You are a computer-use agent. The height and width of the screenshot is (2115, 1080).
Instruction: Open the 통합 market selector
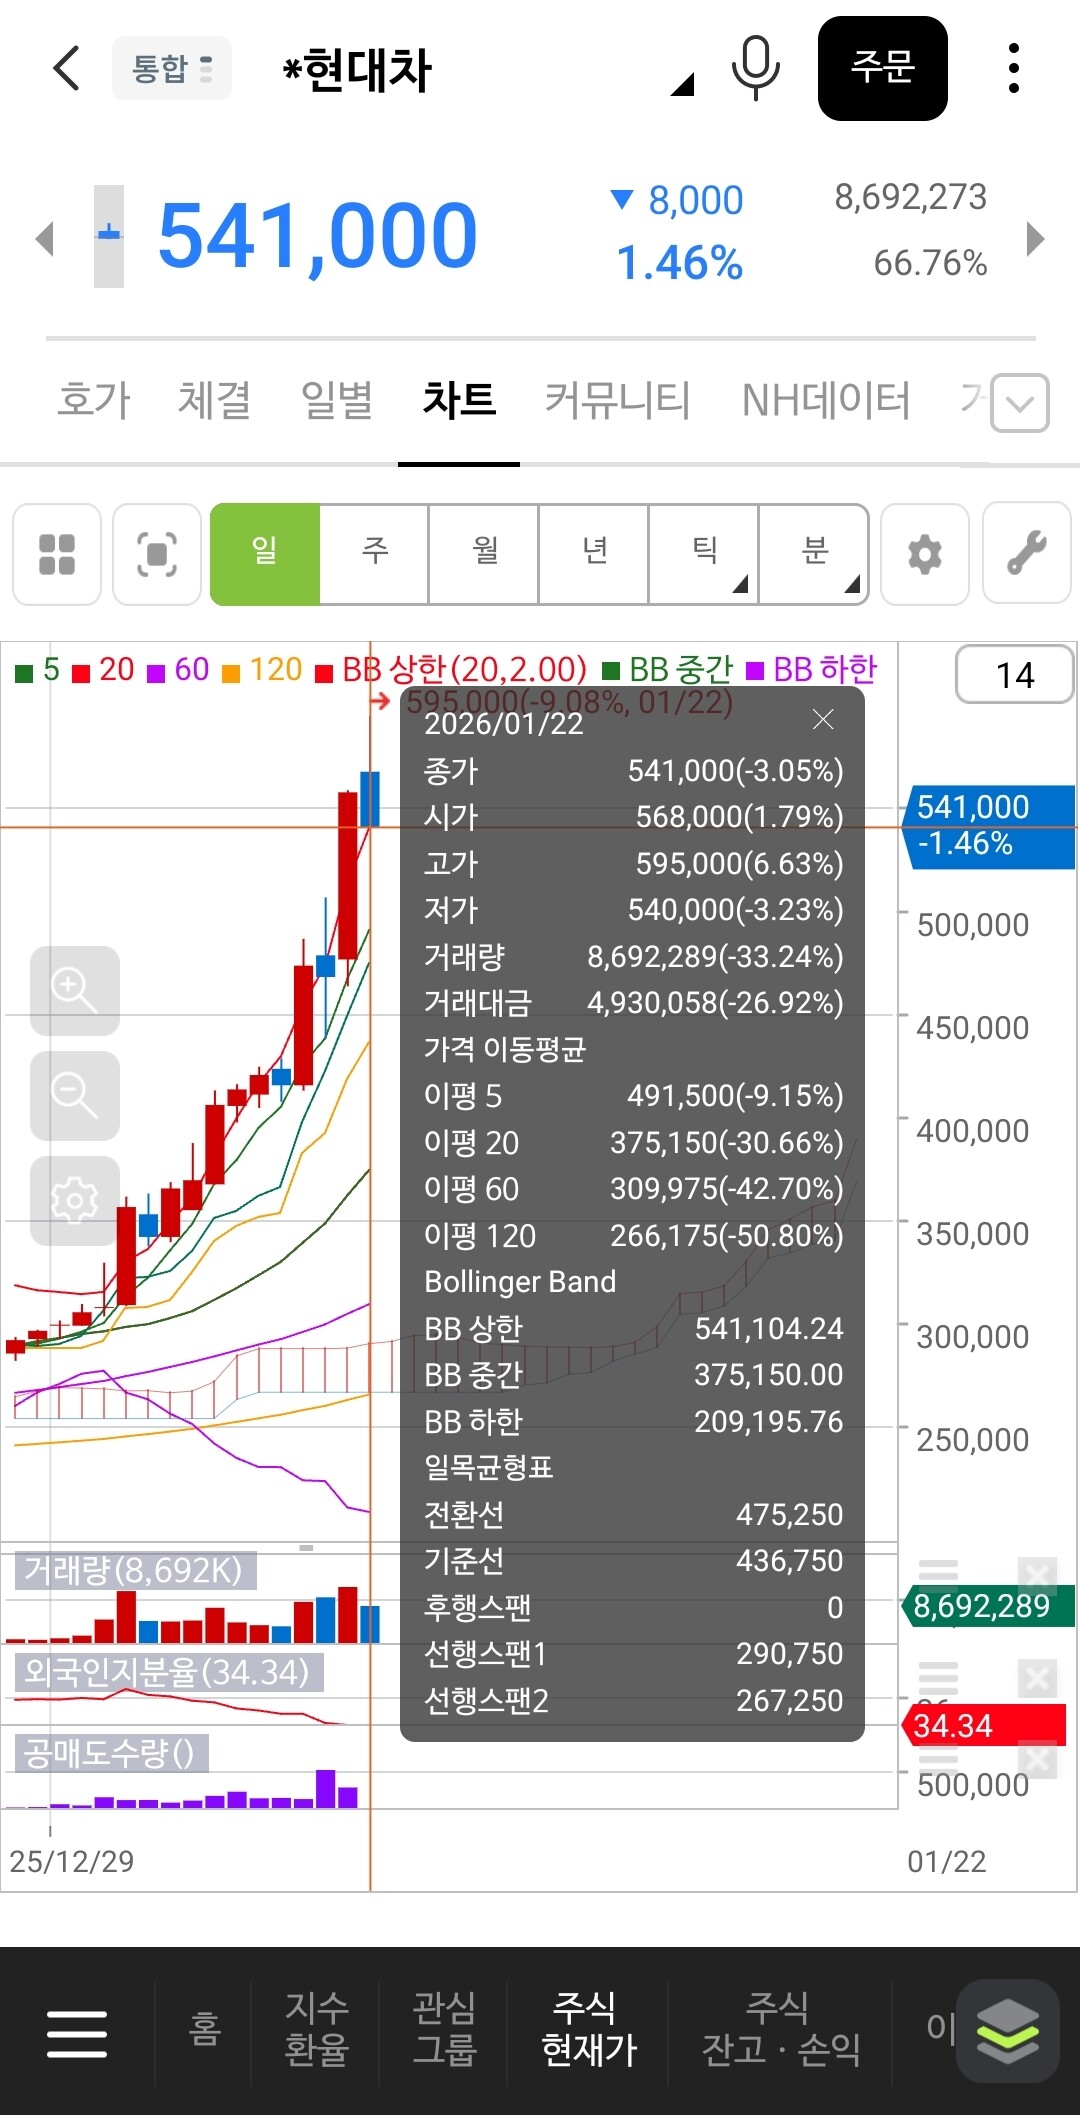coord(172,68)
